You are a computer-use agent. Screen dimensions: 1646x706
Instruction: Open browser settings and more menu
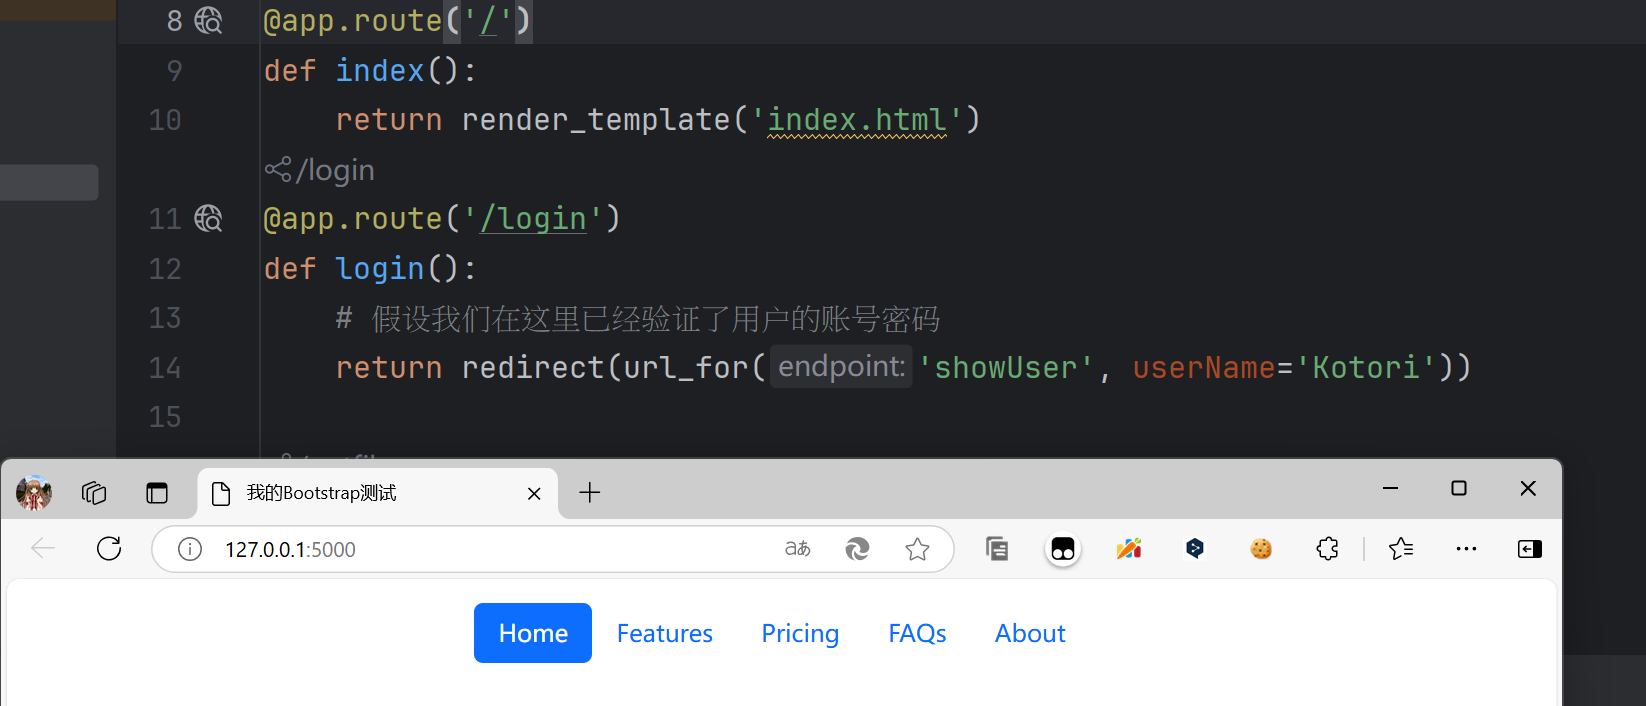coord(1466,549)
